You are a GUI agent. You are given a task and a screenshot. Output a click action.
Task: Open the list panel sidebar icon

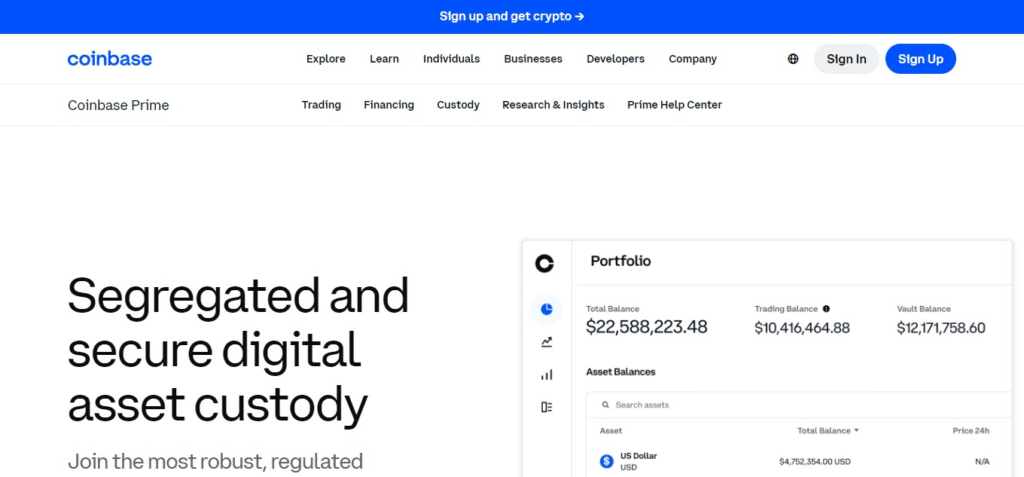(x=547, y=407)
